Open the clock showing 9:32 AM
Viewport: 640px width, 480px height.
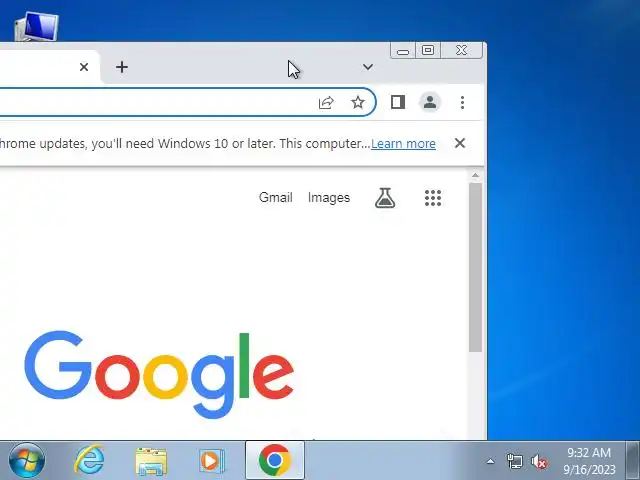(589, 461)
